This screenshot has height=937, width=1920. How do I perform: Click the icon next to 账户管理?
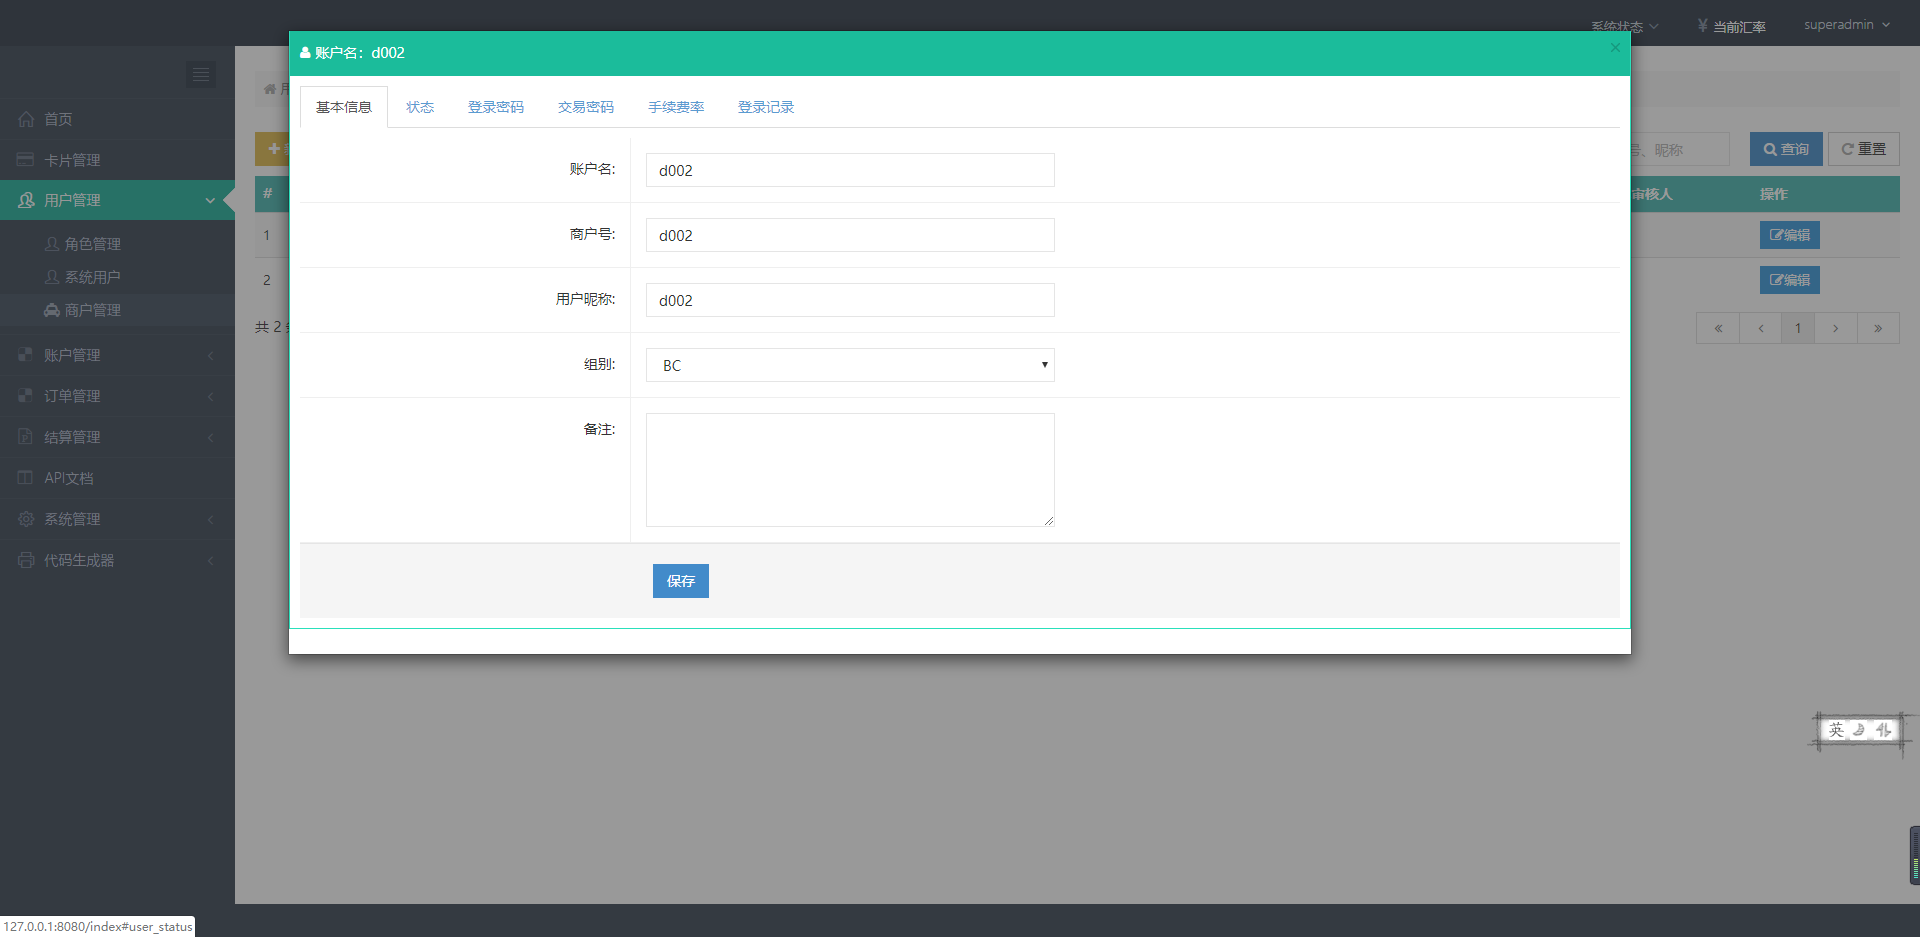(26, 355)
